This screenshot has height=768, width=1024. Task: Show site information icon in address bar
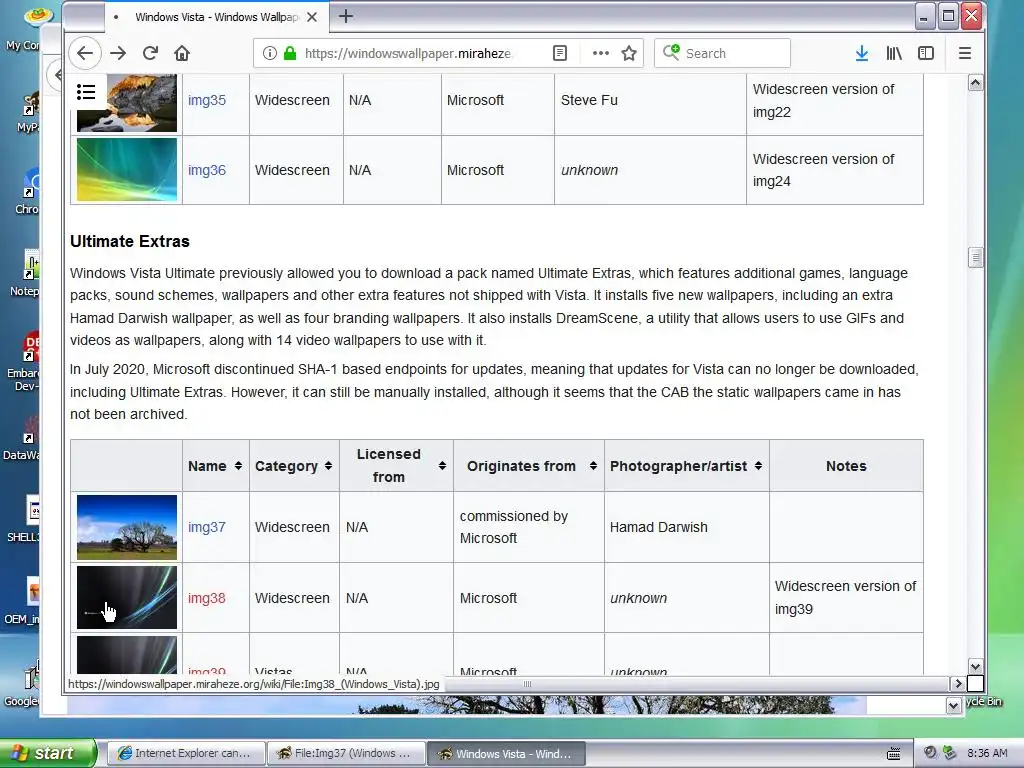pyautogui.click(x=269, y=53)
